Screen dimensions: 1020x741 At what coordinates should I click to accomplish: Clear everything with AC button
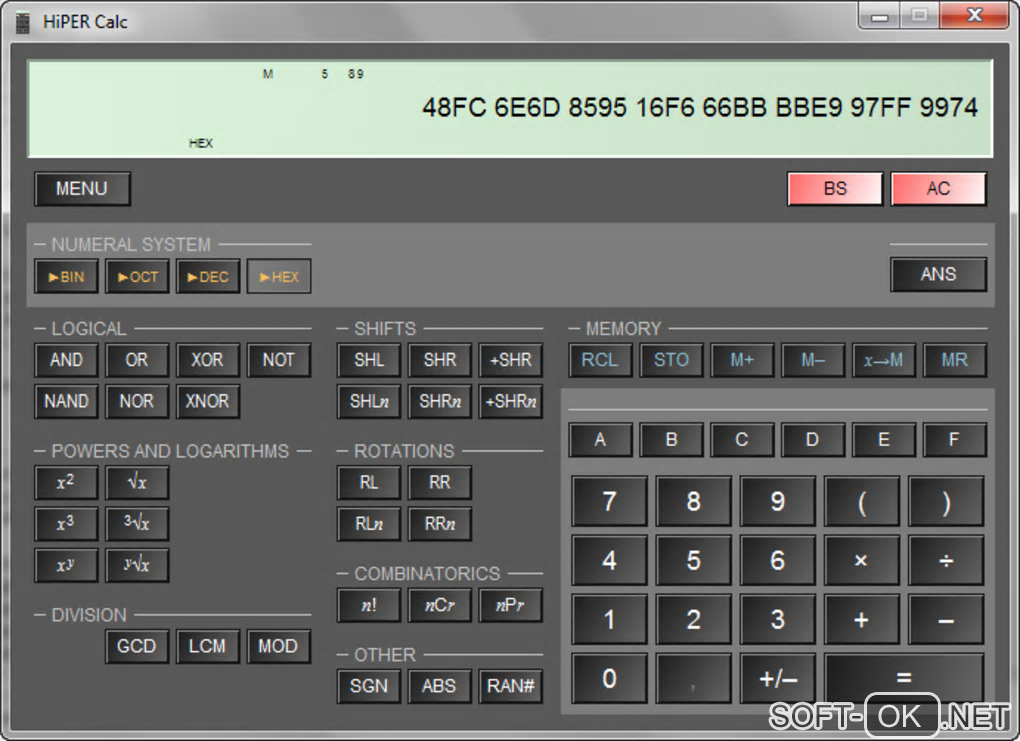click(x=938, y=189)
